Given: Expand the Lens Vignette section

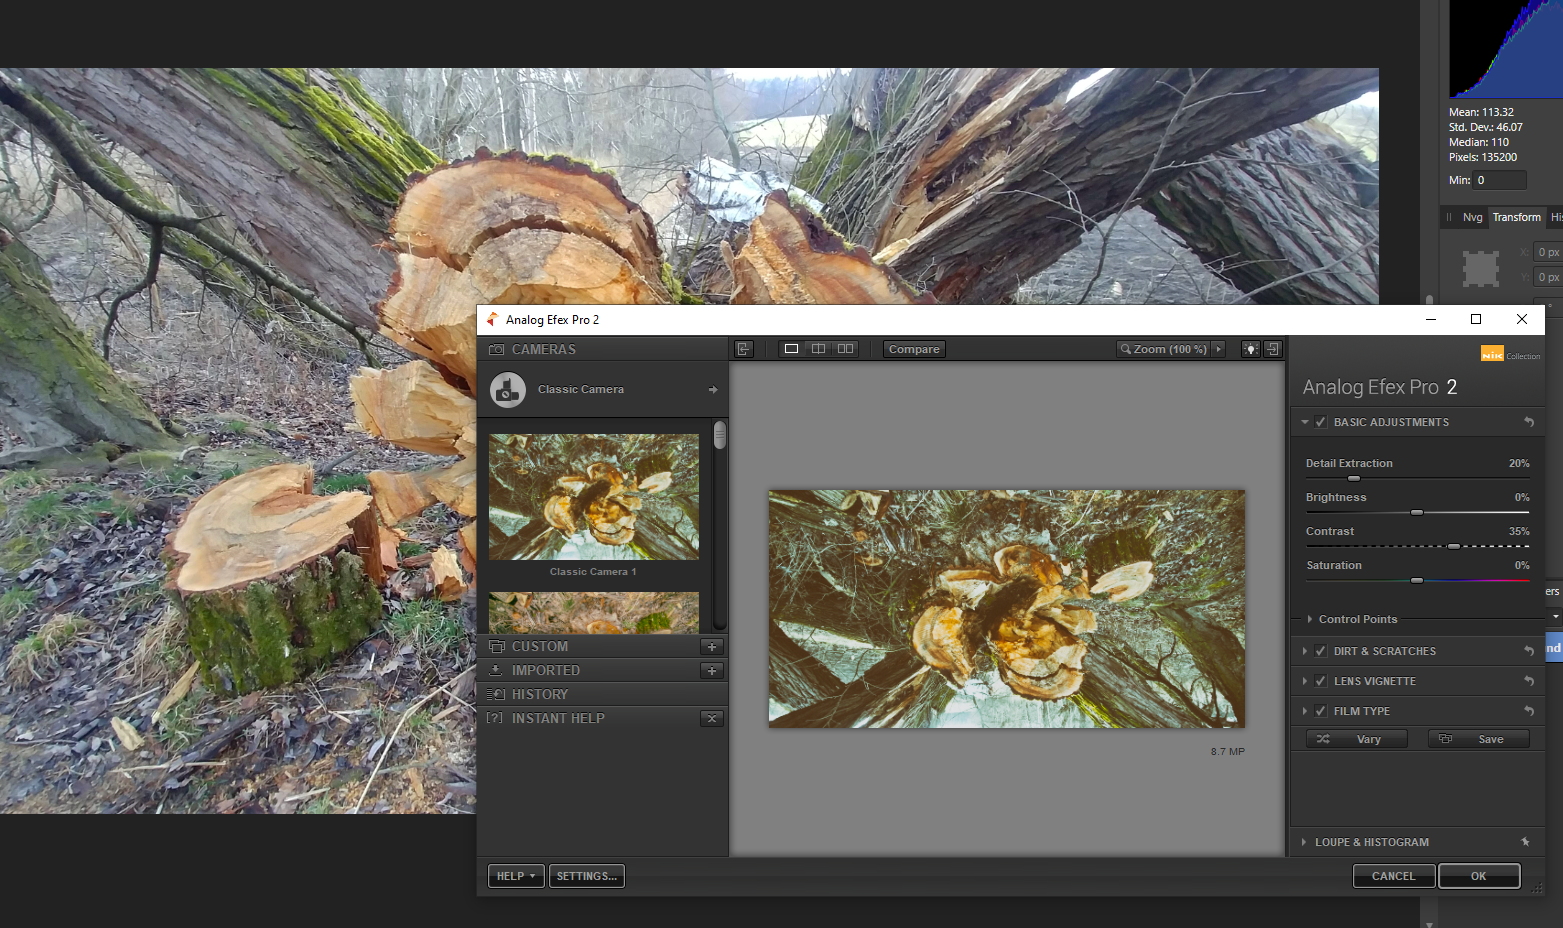Looking at the screenshot, I should click(x=1305, y=681).
